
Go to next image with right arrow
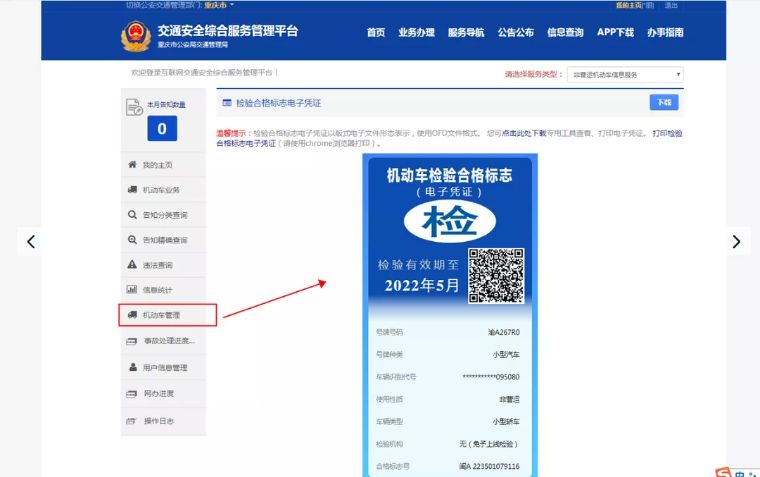coord(736,241)
